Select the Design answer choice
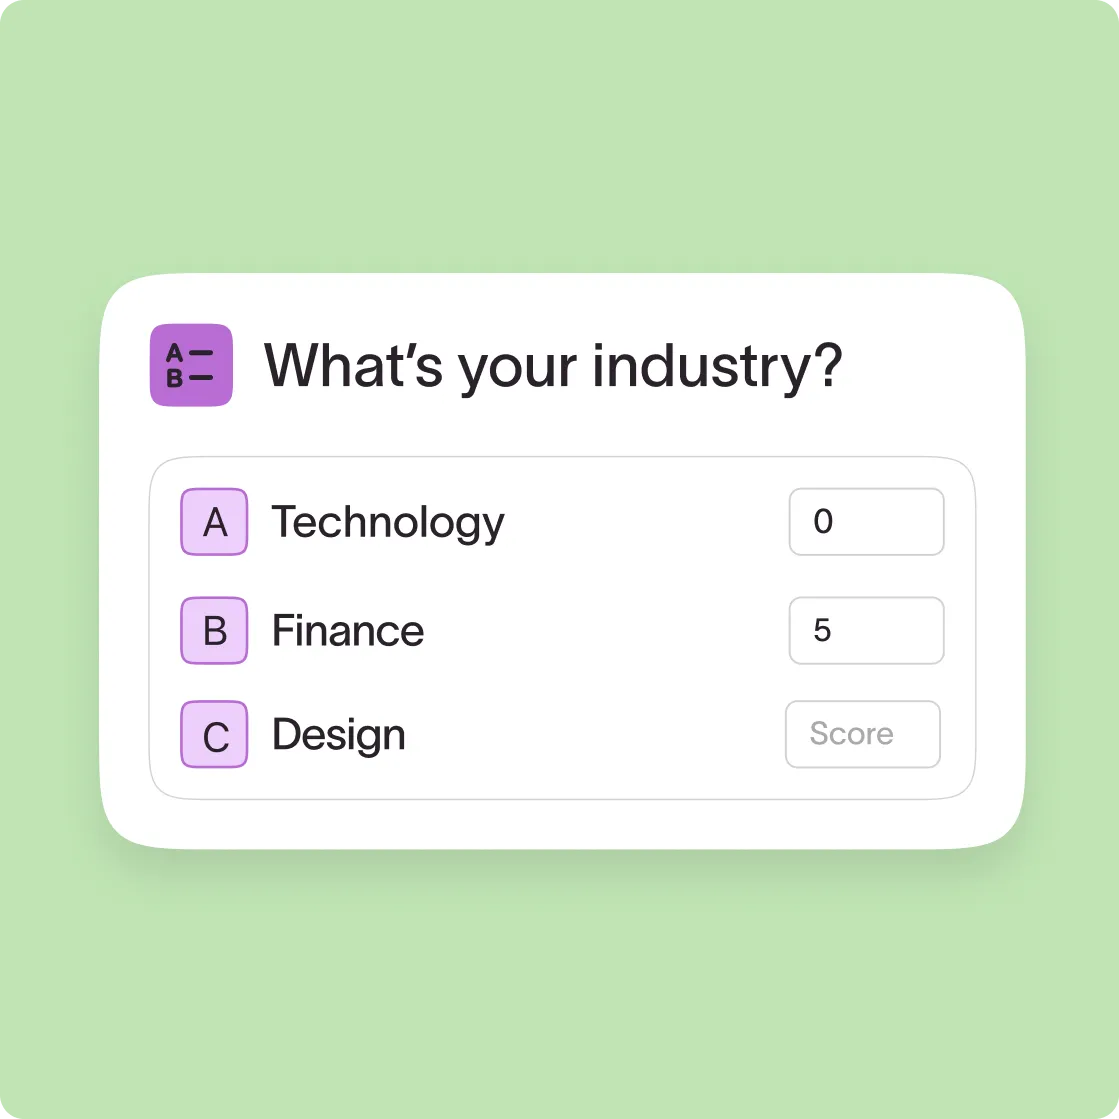Viewport: 1119px width, 1119px height. pos(337,734)
